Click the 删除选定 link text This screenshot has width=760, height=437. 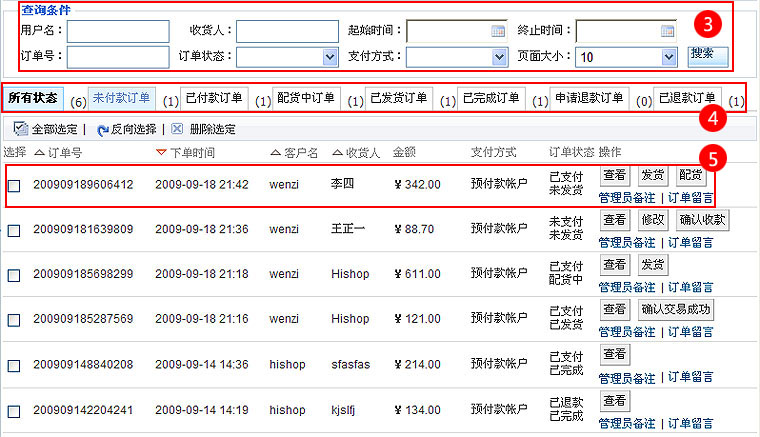point(212,129)
